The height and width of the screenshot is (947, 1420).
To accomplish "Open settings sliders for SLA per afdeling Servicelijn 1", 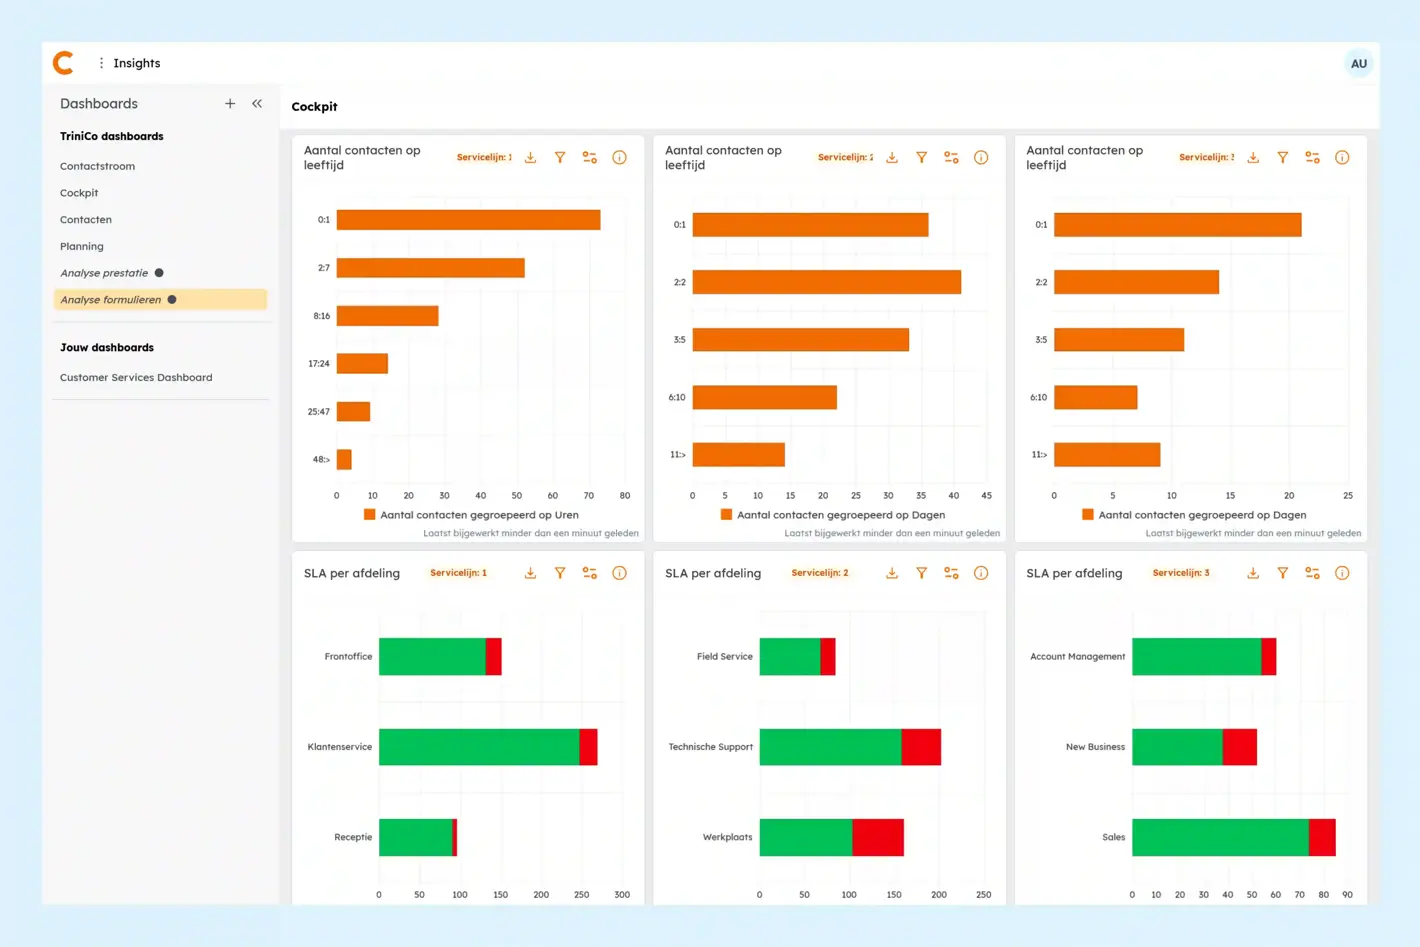I will click(x=590, y=574).
